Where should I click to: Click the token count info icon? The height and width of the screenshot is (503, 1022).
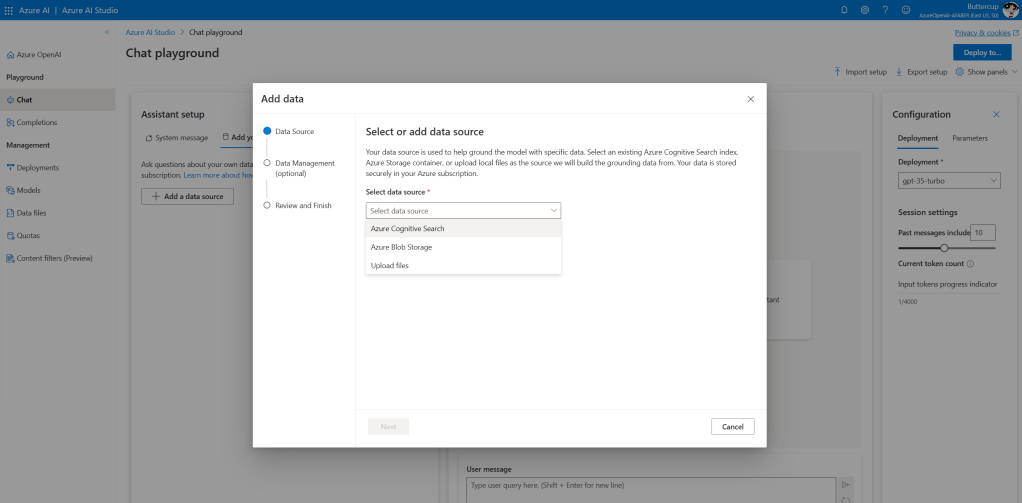[x=970, y=264]
